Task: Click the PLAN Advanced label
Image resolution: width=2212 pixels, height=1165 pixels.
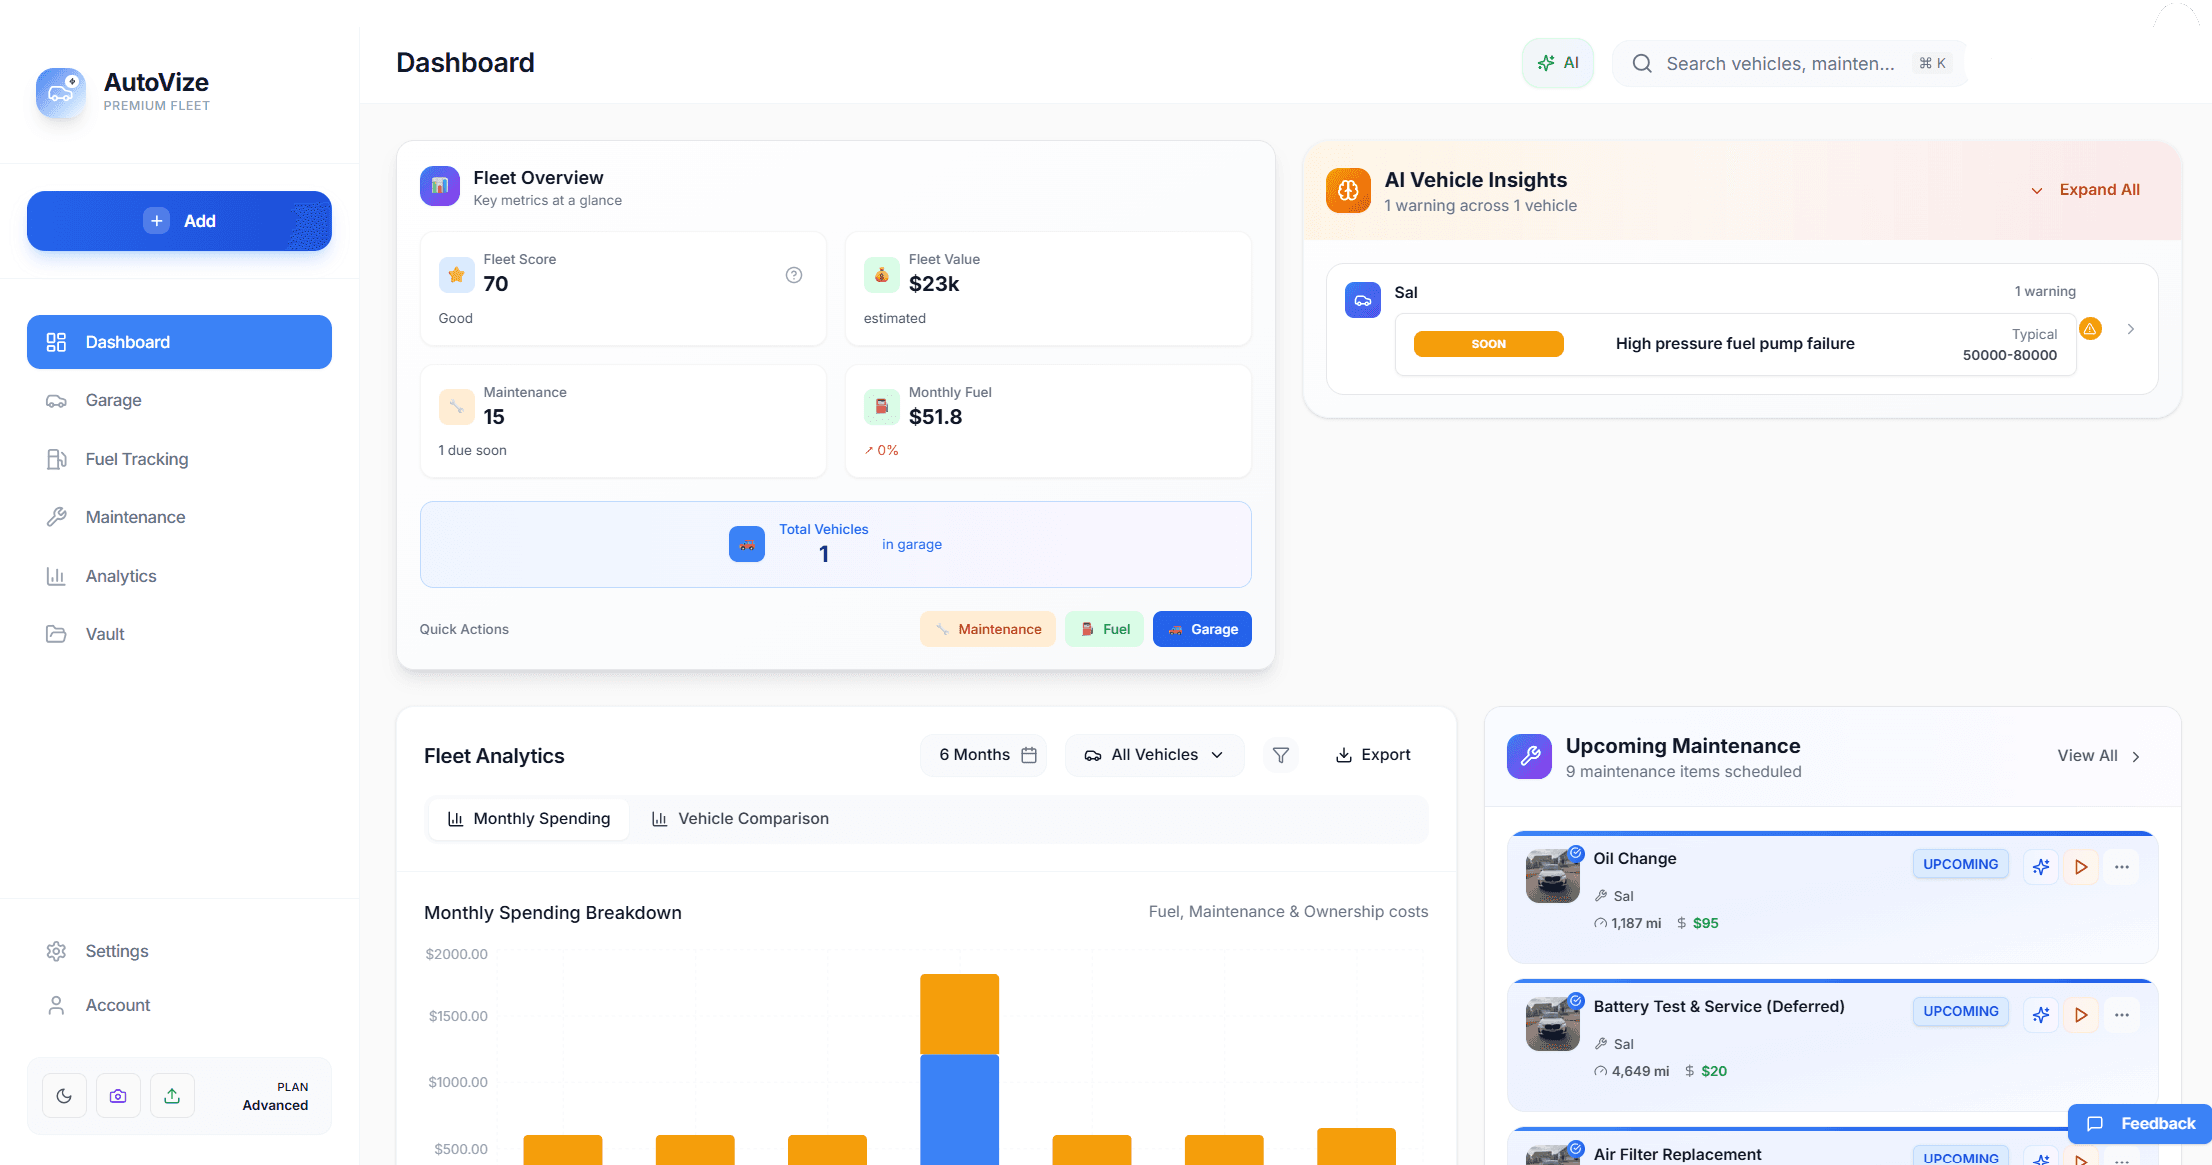Action: (x=275, y=1096)
